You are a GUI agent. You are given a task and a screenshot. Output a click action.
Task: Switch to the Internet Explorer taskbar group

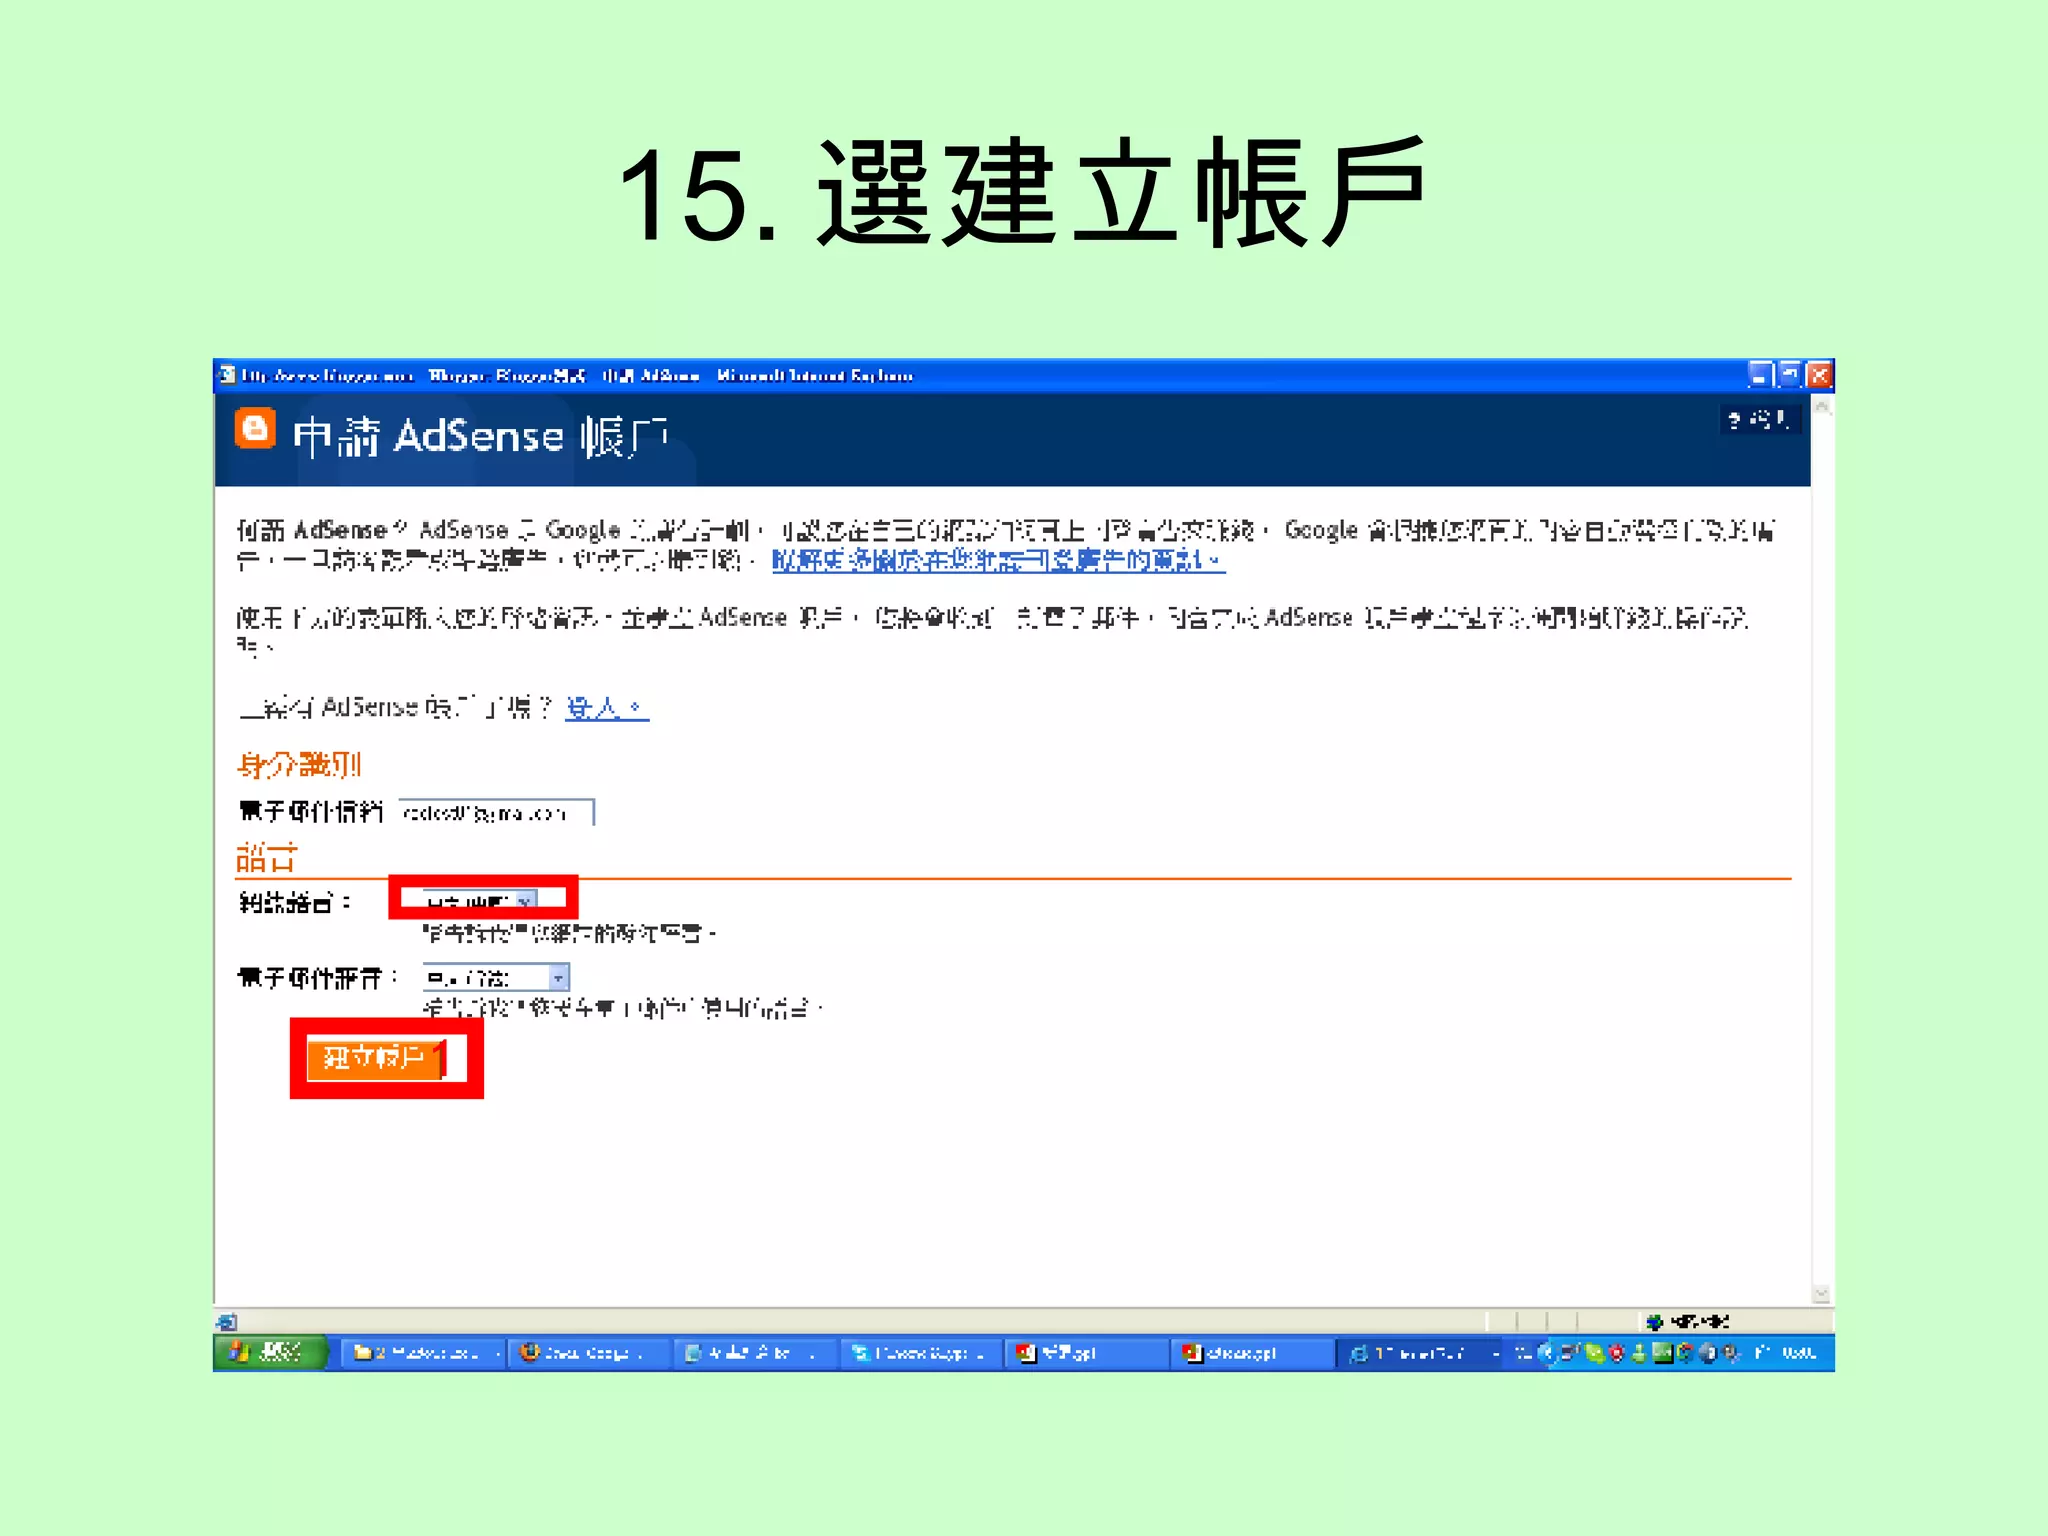(x=1421, y=1353)
